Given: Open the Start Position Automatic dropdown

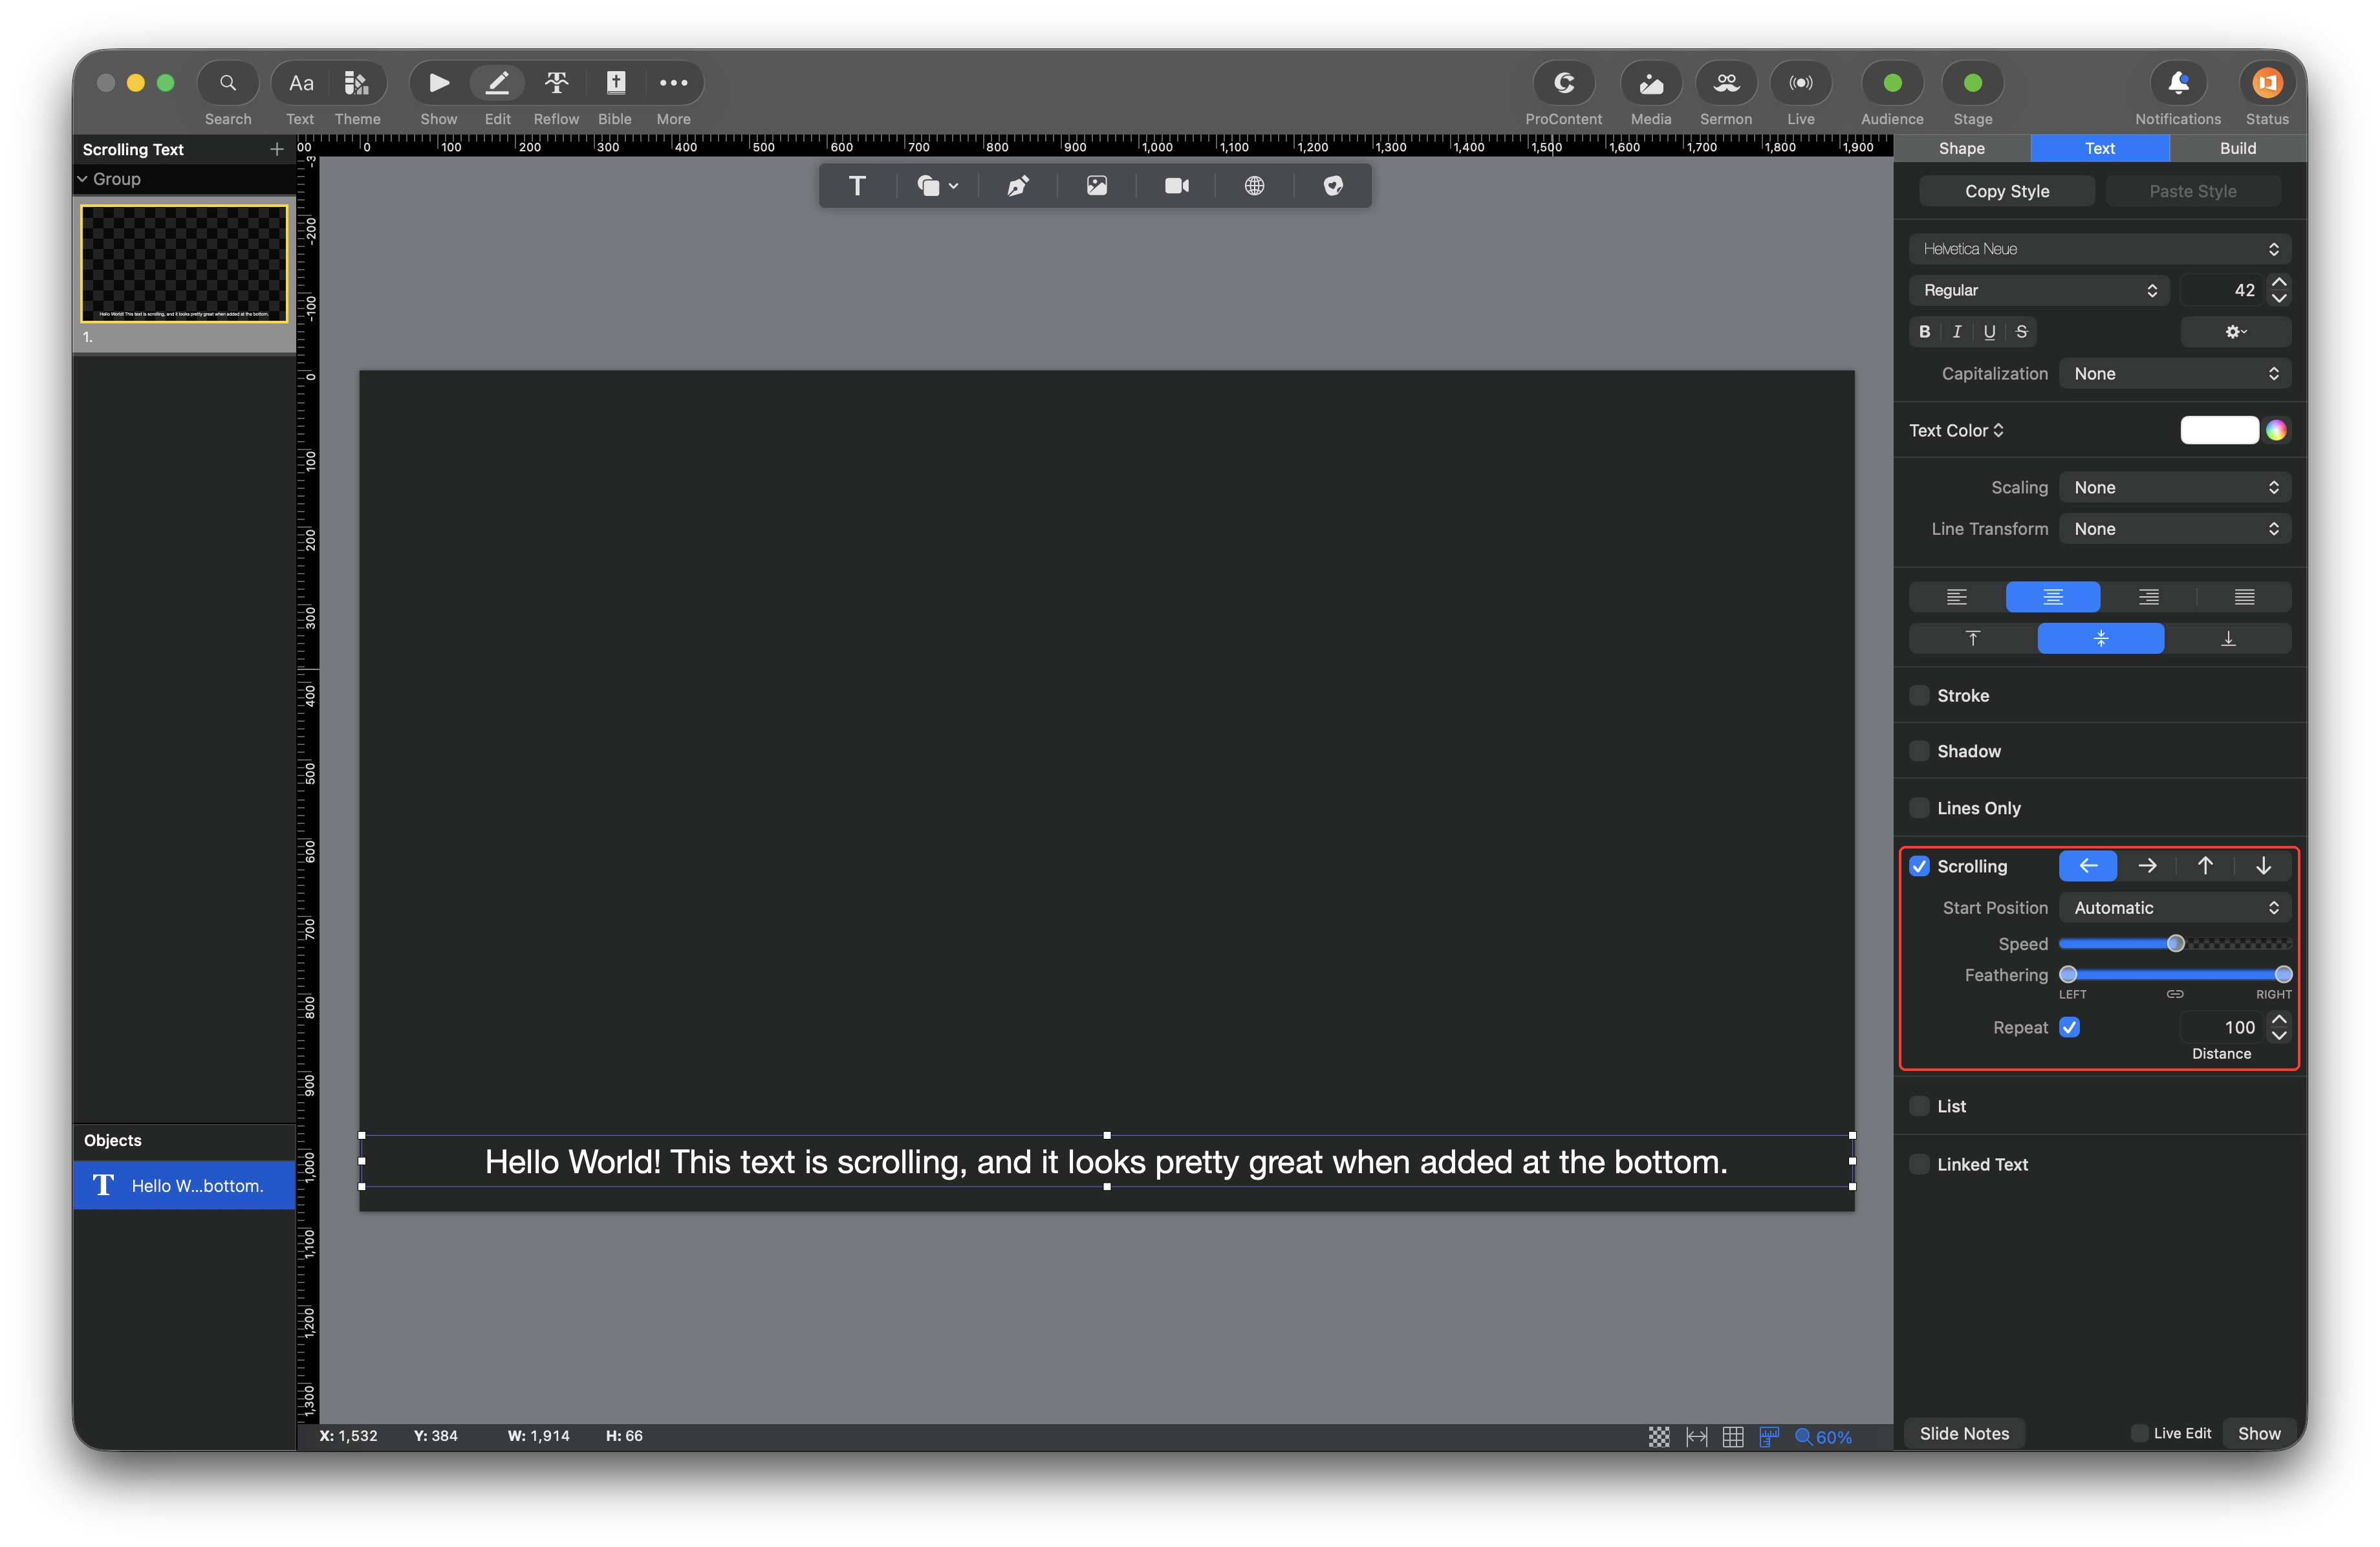Looking at the screenshot, I should [x=2175, y=908].
